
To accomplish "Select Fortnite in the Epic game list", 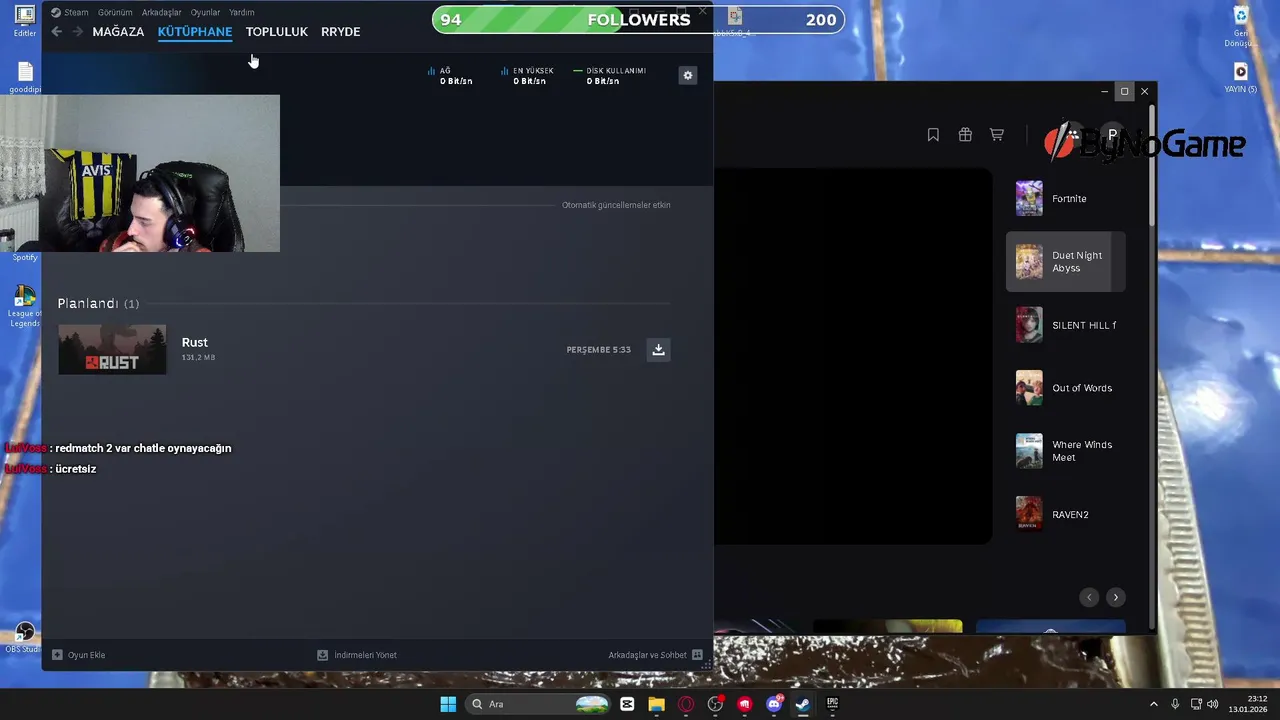I will tap(1066, 198).
